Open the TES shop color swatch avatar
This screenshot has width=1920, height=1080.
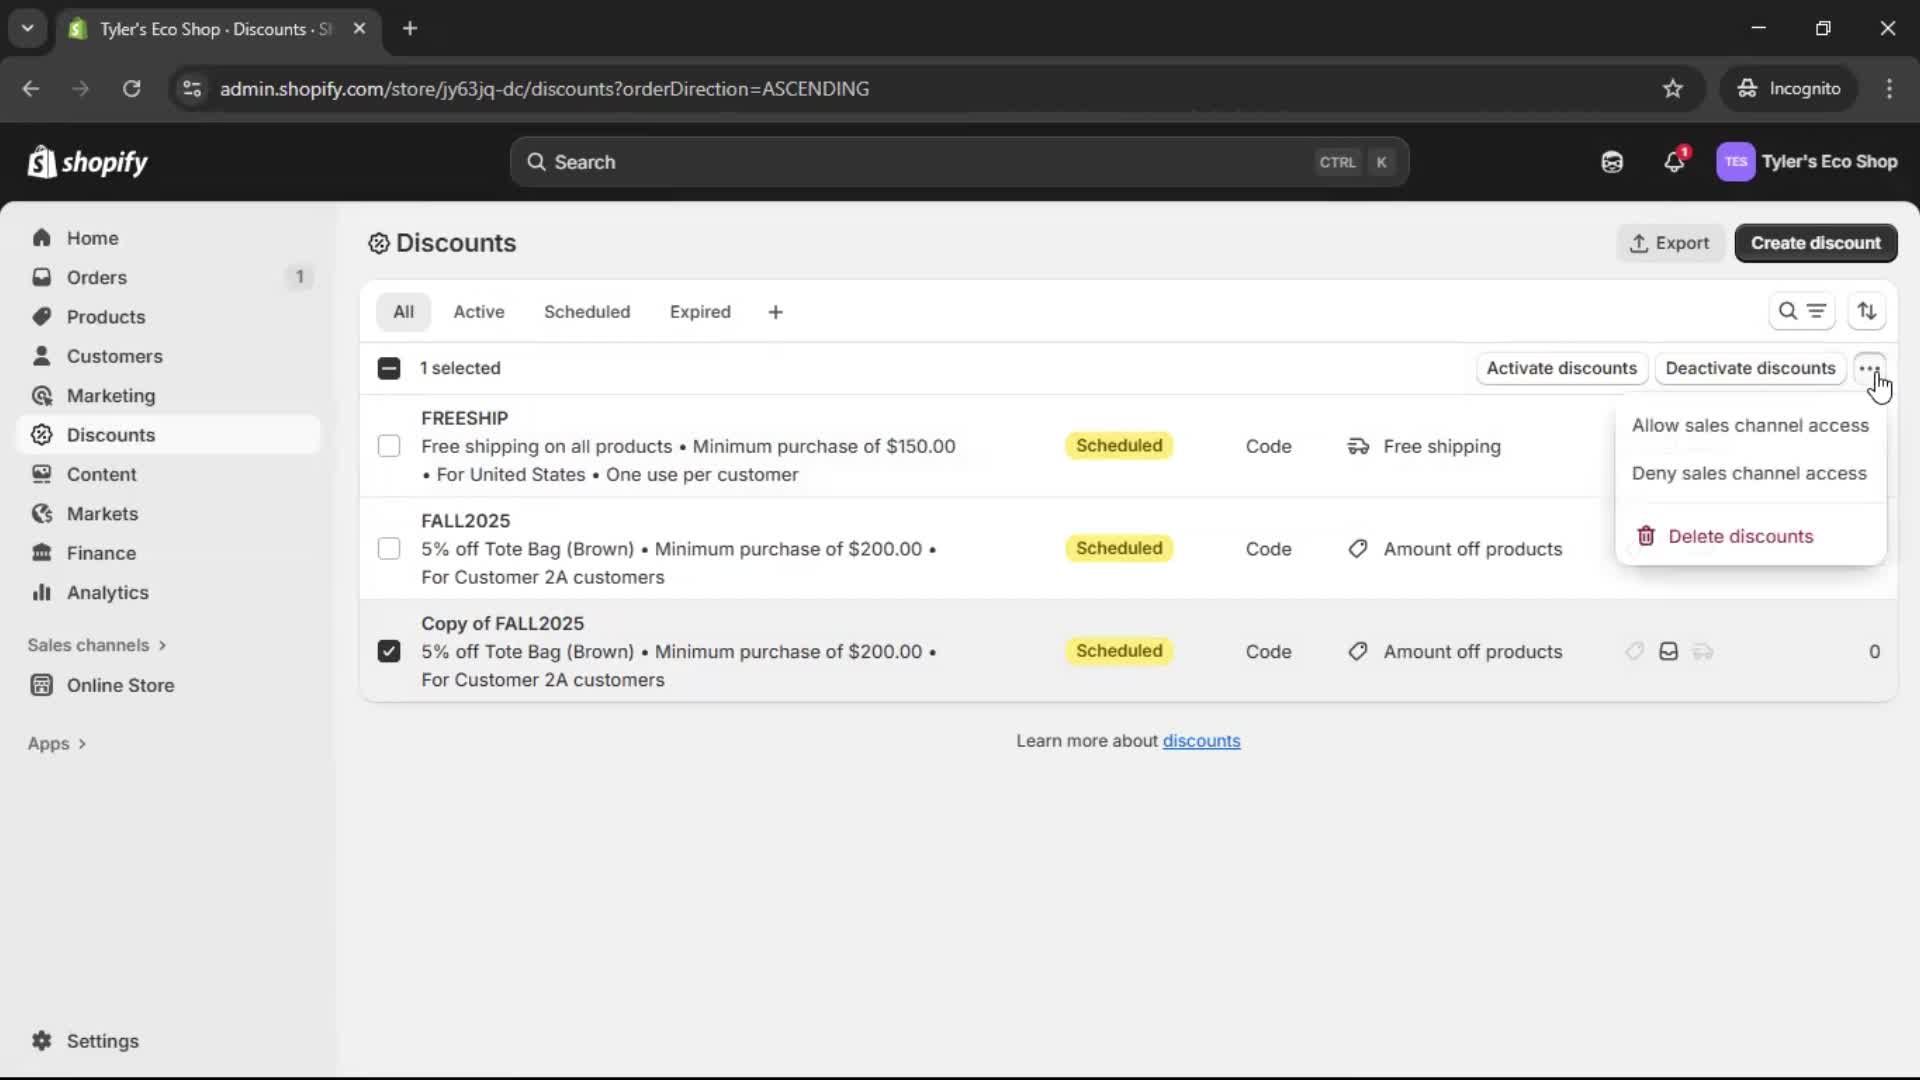pos(1737,161)
